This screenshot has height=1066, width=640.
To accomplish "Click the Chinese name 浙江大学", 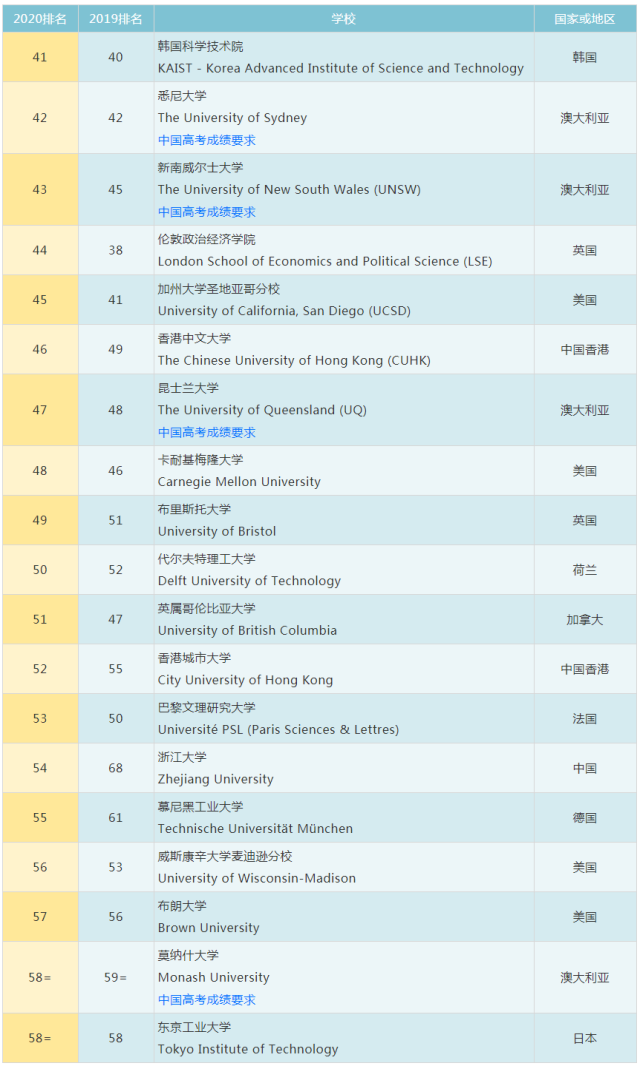I will pos(182,757).
